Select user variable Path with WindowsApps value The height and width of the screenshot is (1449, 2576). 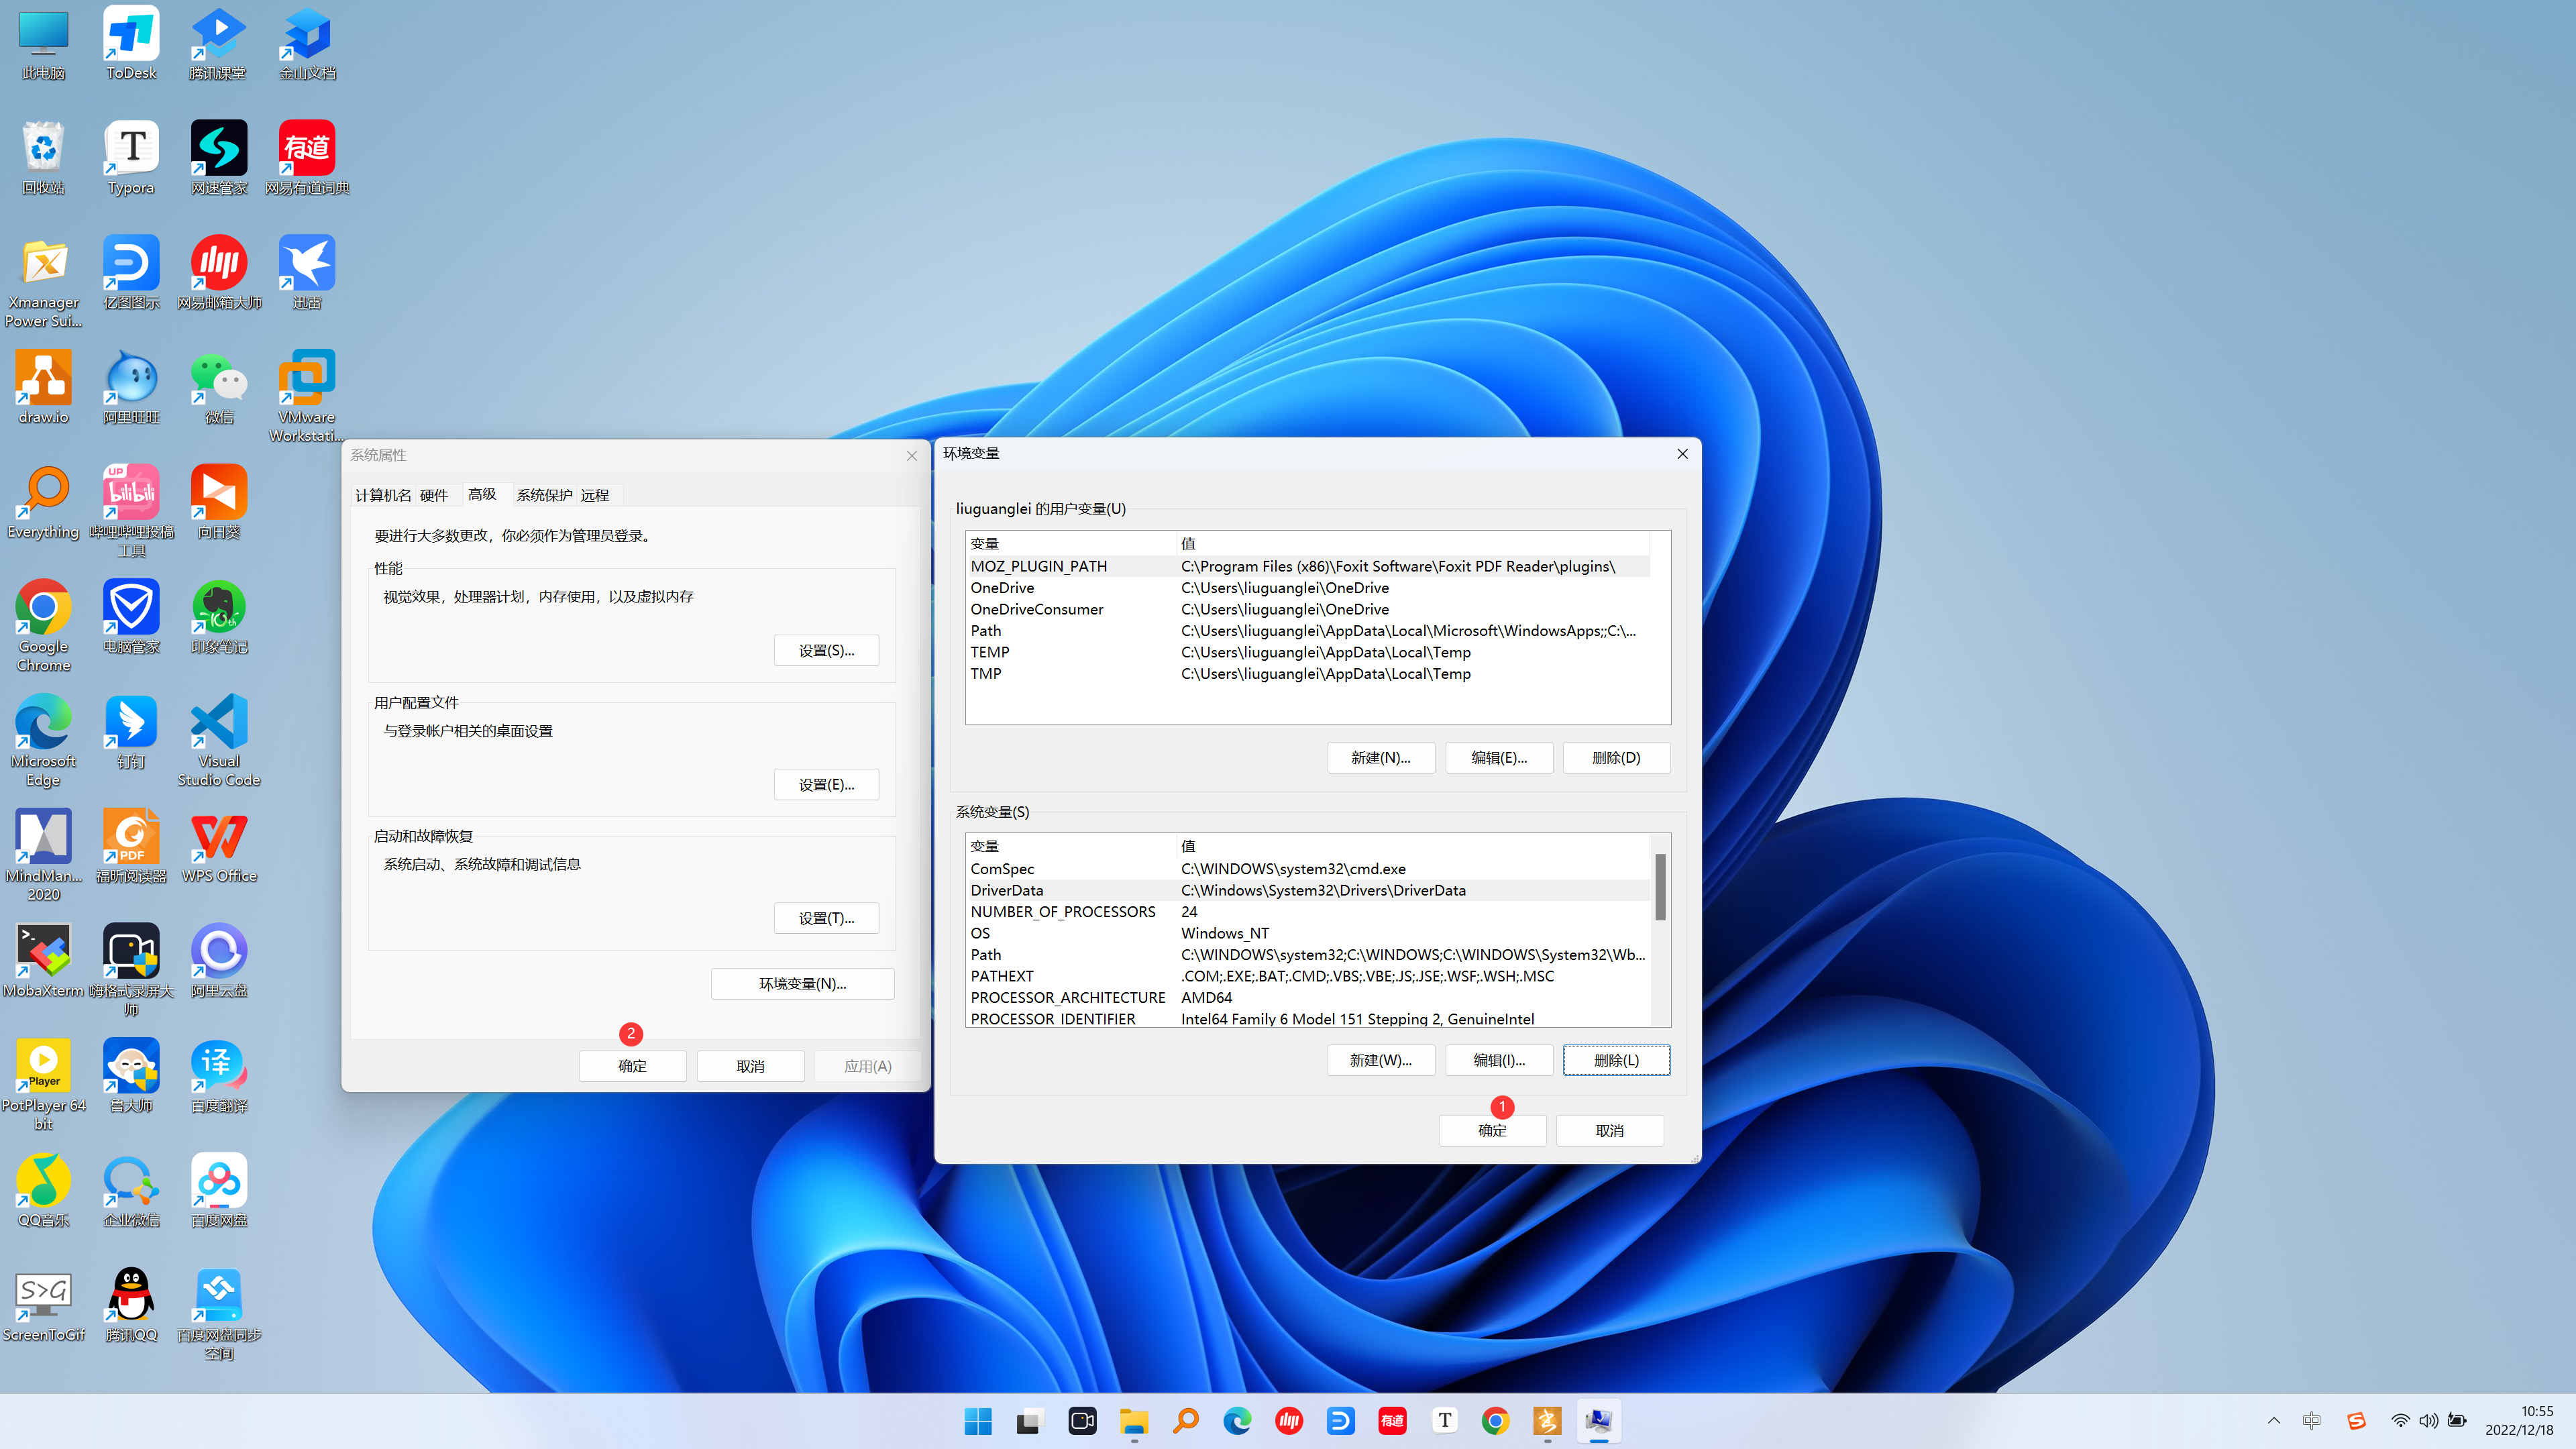click(1307, 631)
